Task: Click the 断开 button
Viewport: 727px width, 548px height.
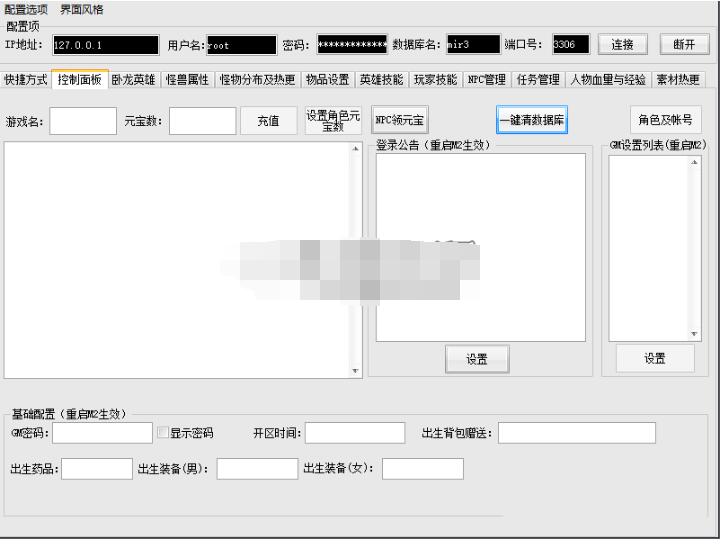Action: point(684,45)
